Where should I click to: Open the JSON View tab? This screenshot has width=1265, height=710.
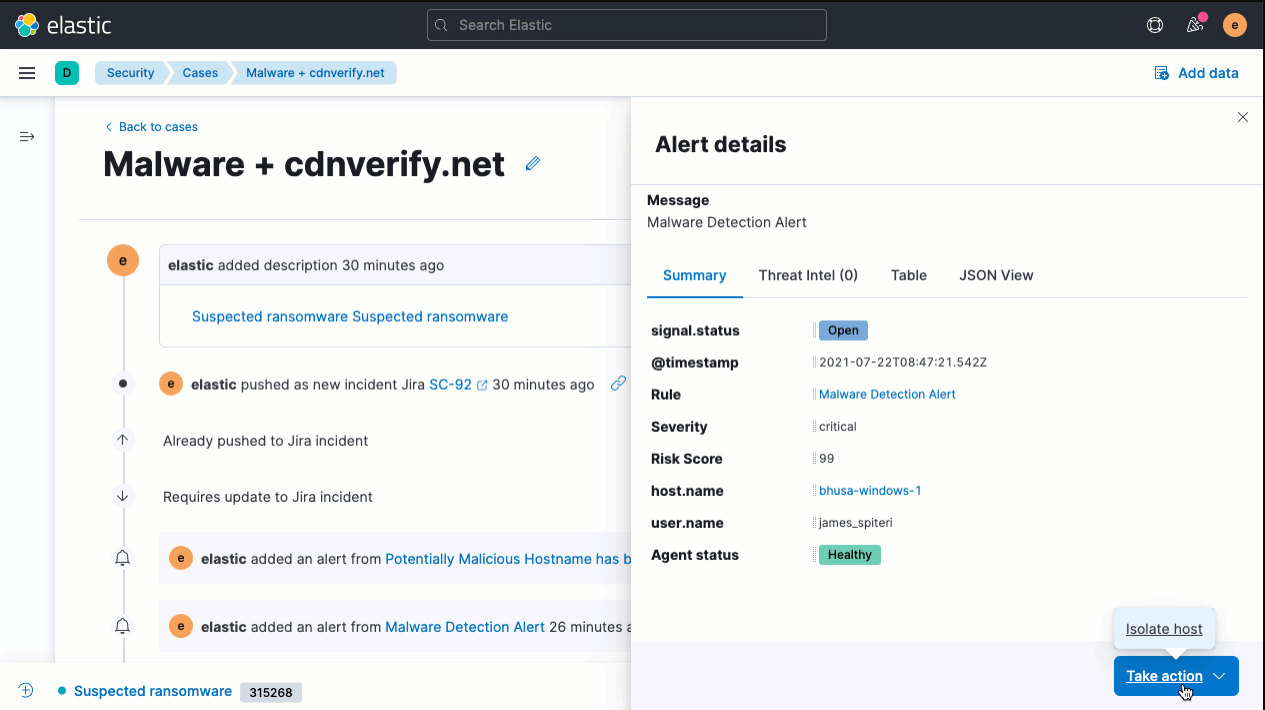[996, 275]
